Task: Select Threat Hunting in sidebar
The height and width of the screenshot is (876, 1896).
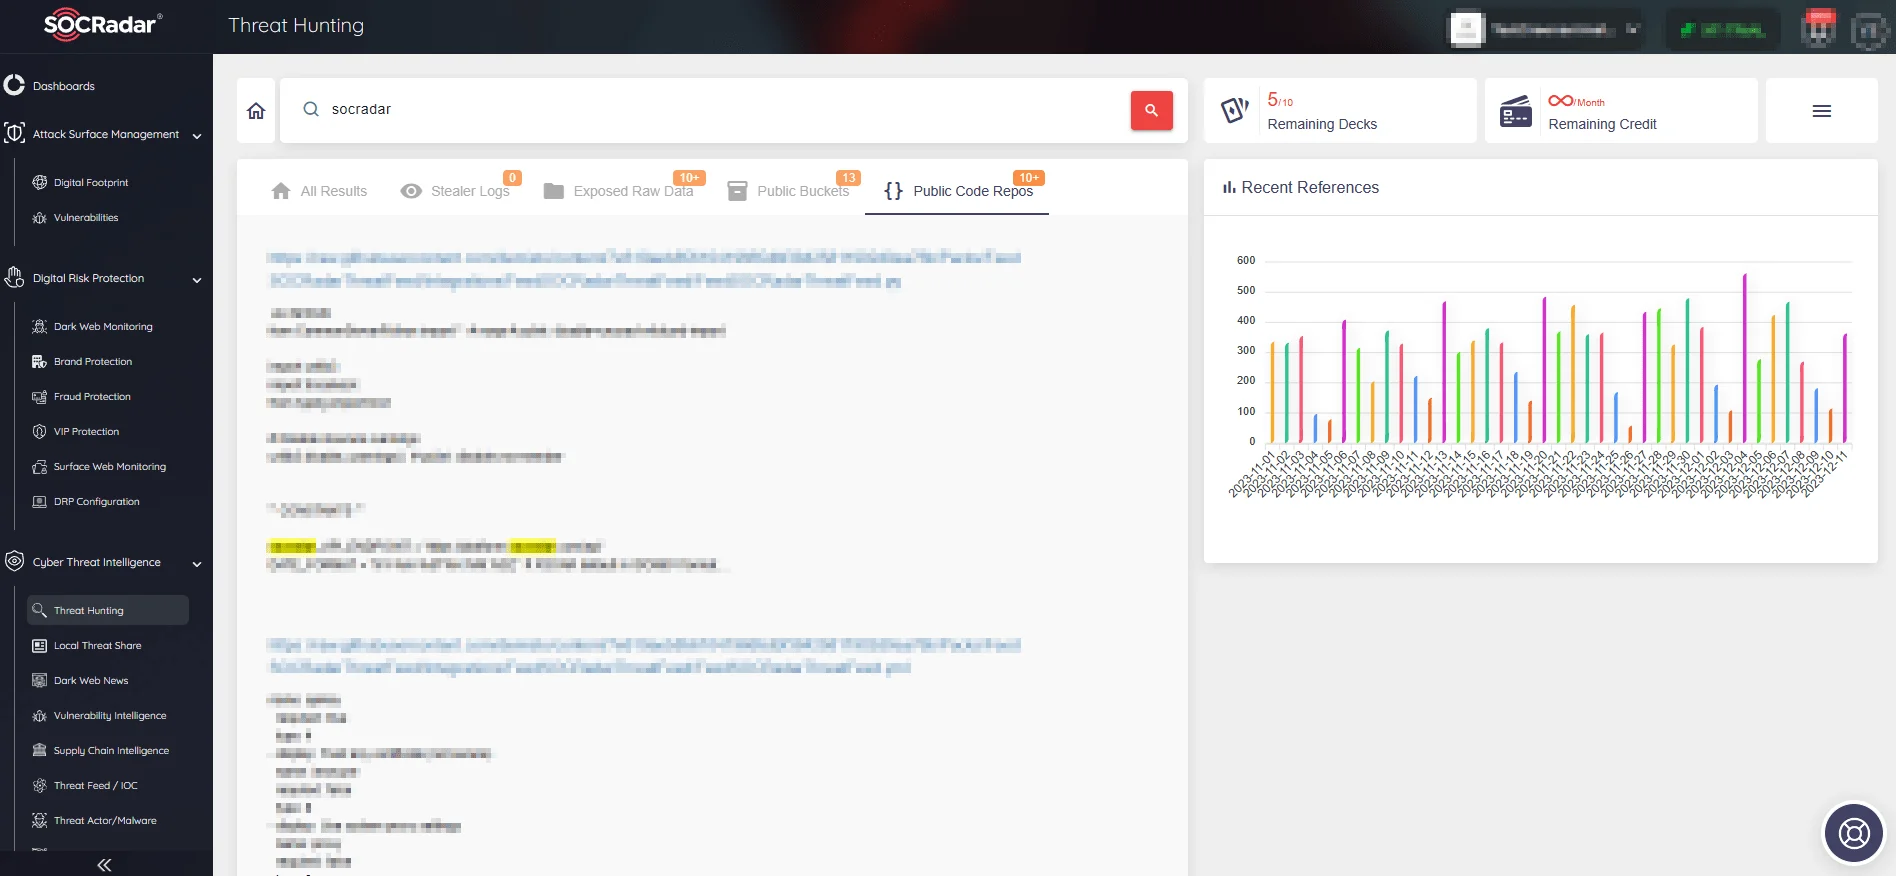Action: [x=108, y=610]
